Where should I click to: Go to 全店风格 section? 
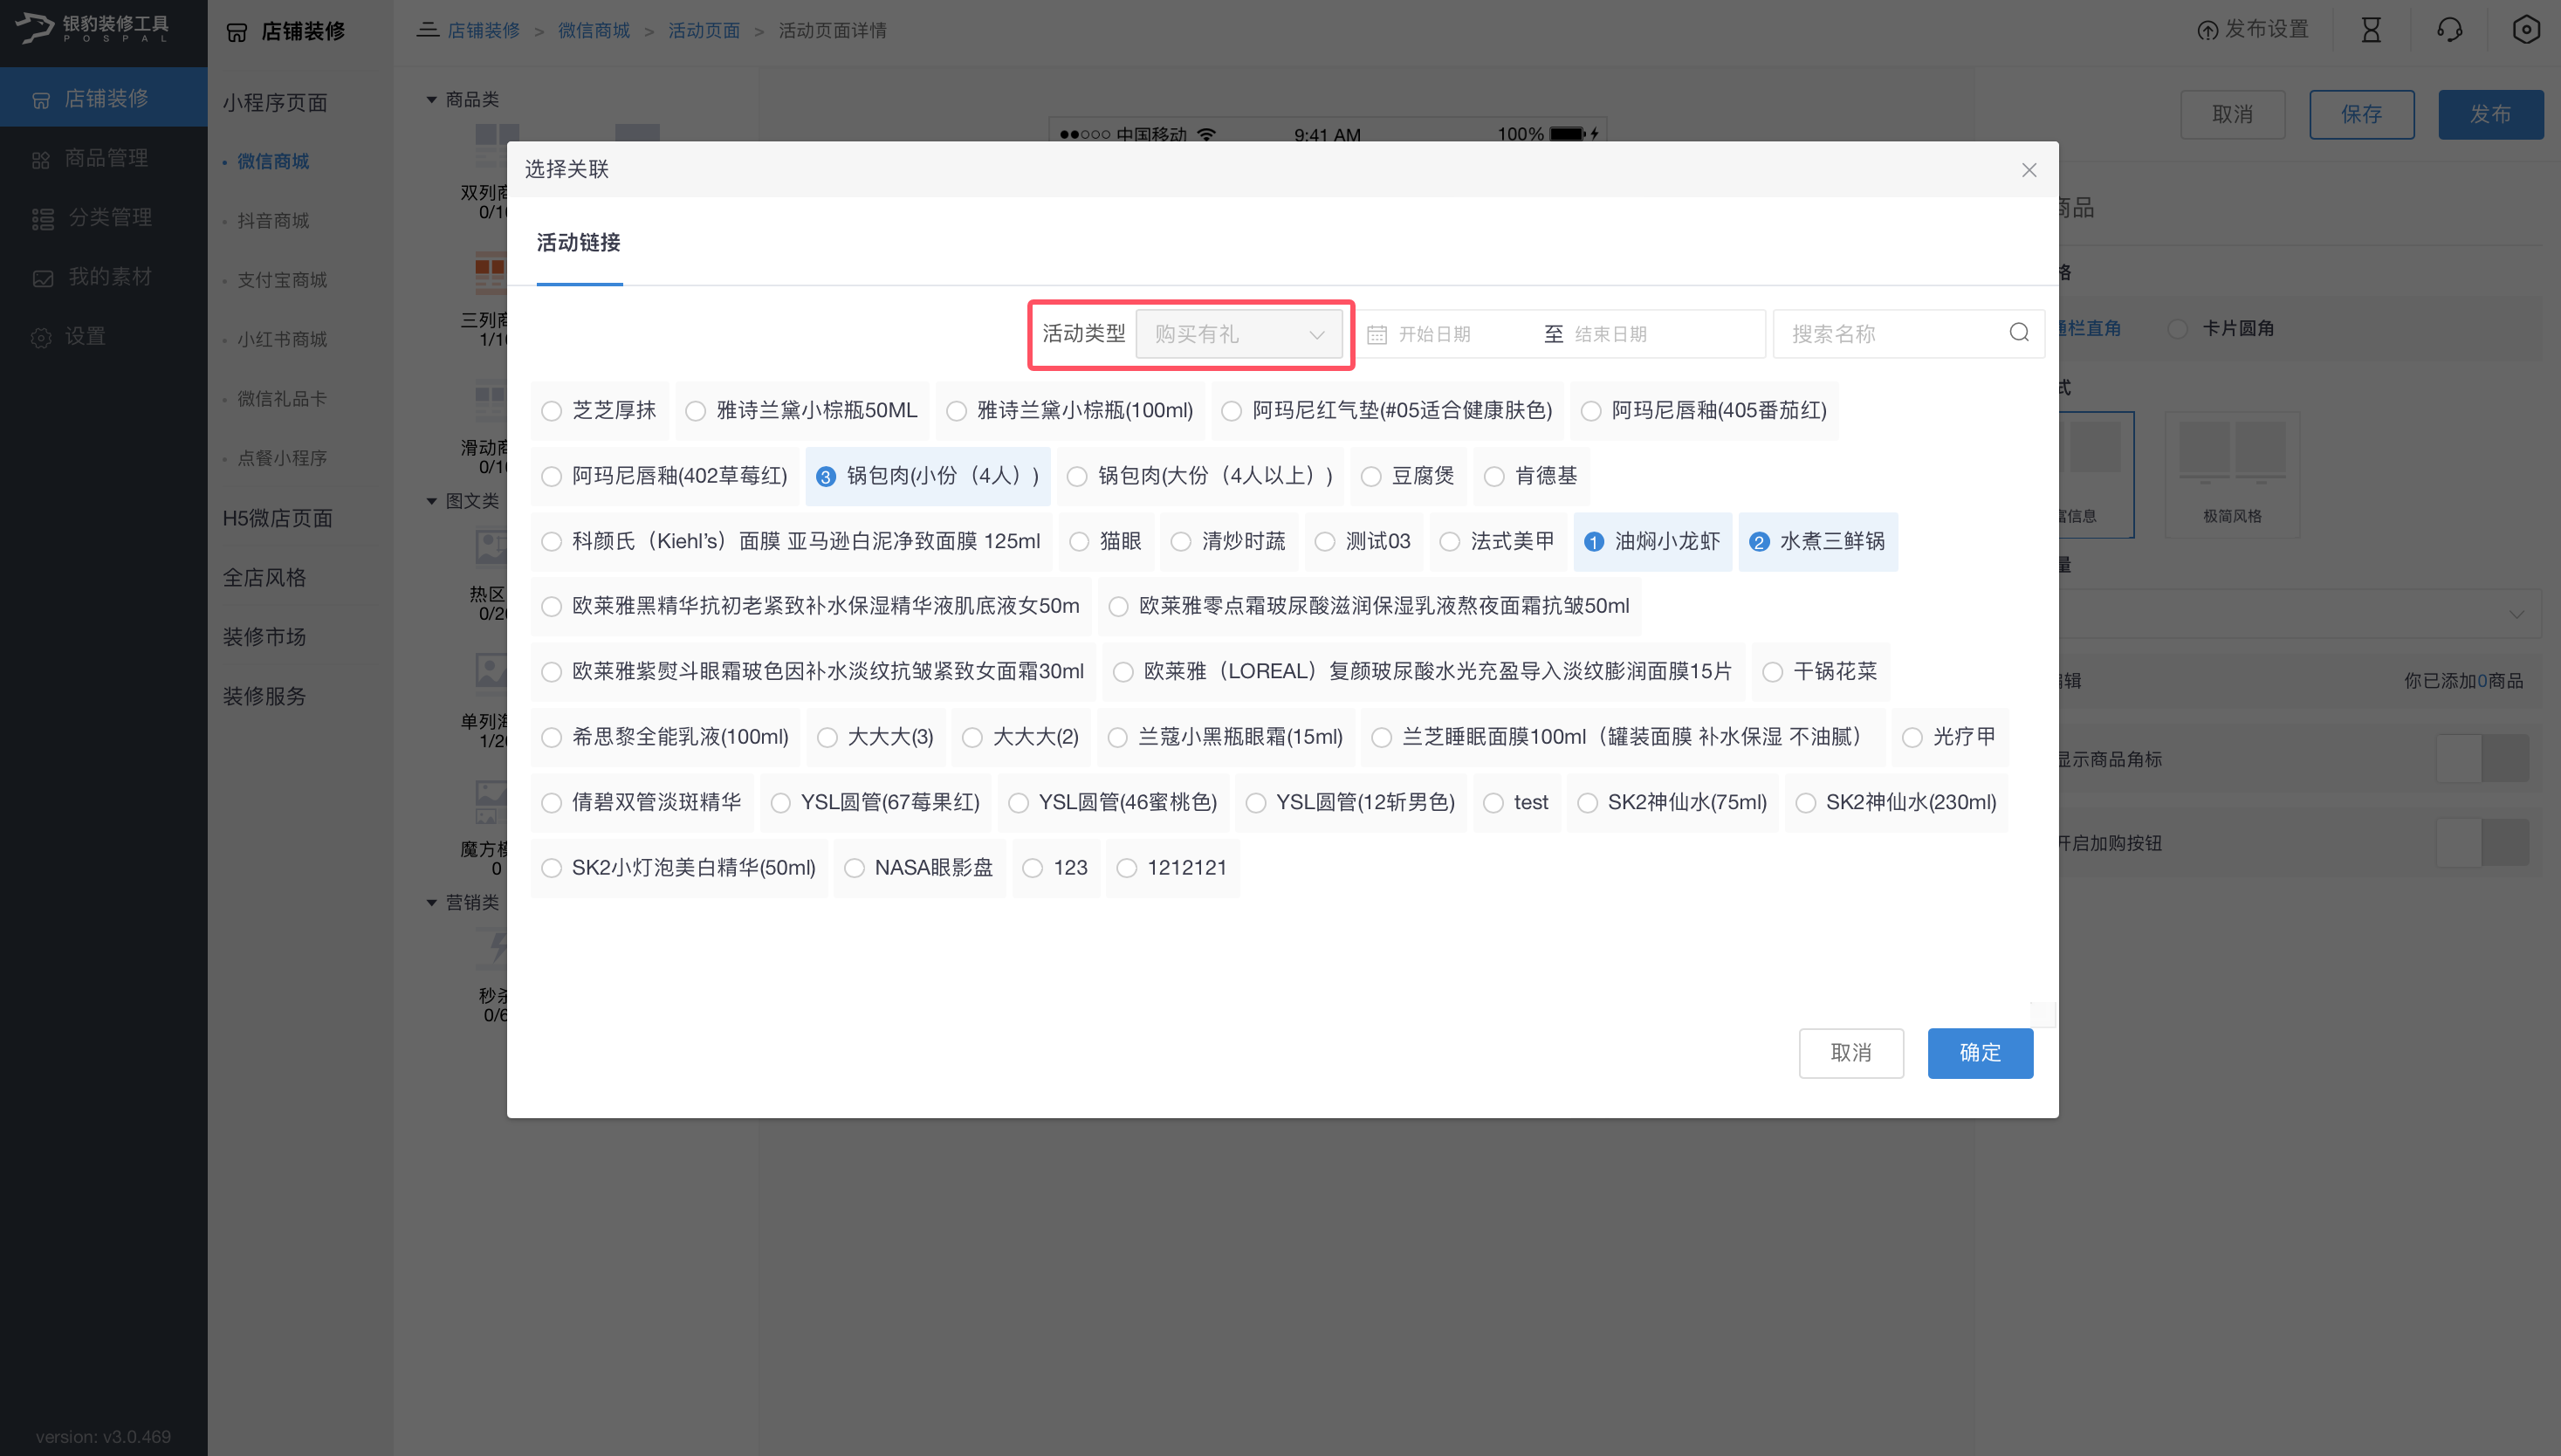264,578
